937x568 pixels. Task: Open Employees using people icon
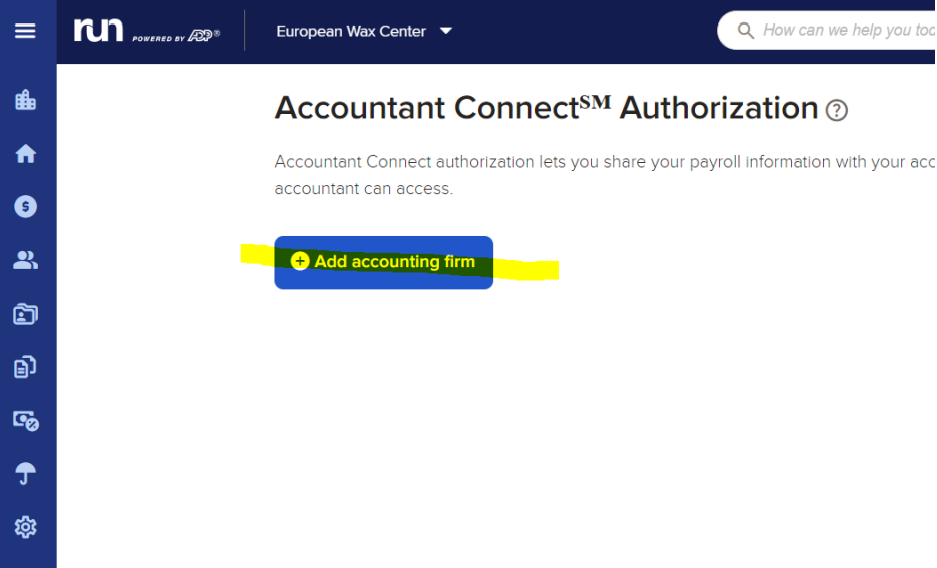point(25,260)
